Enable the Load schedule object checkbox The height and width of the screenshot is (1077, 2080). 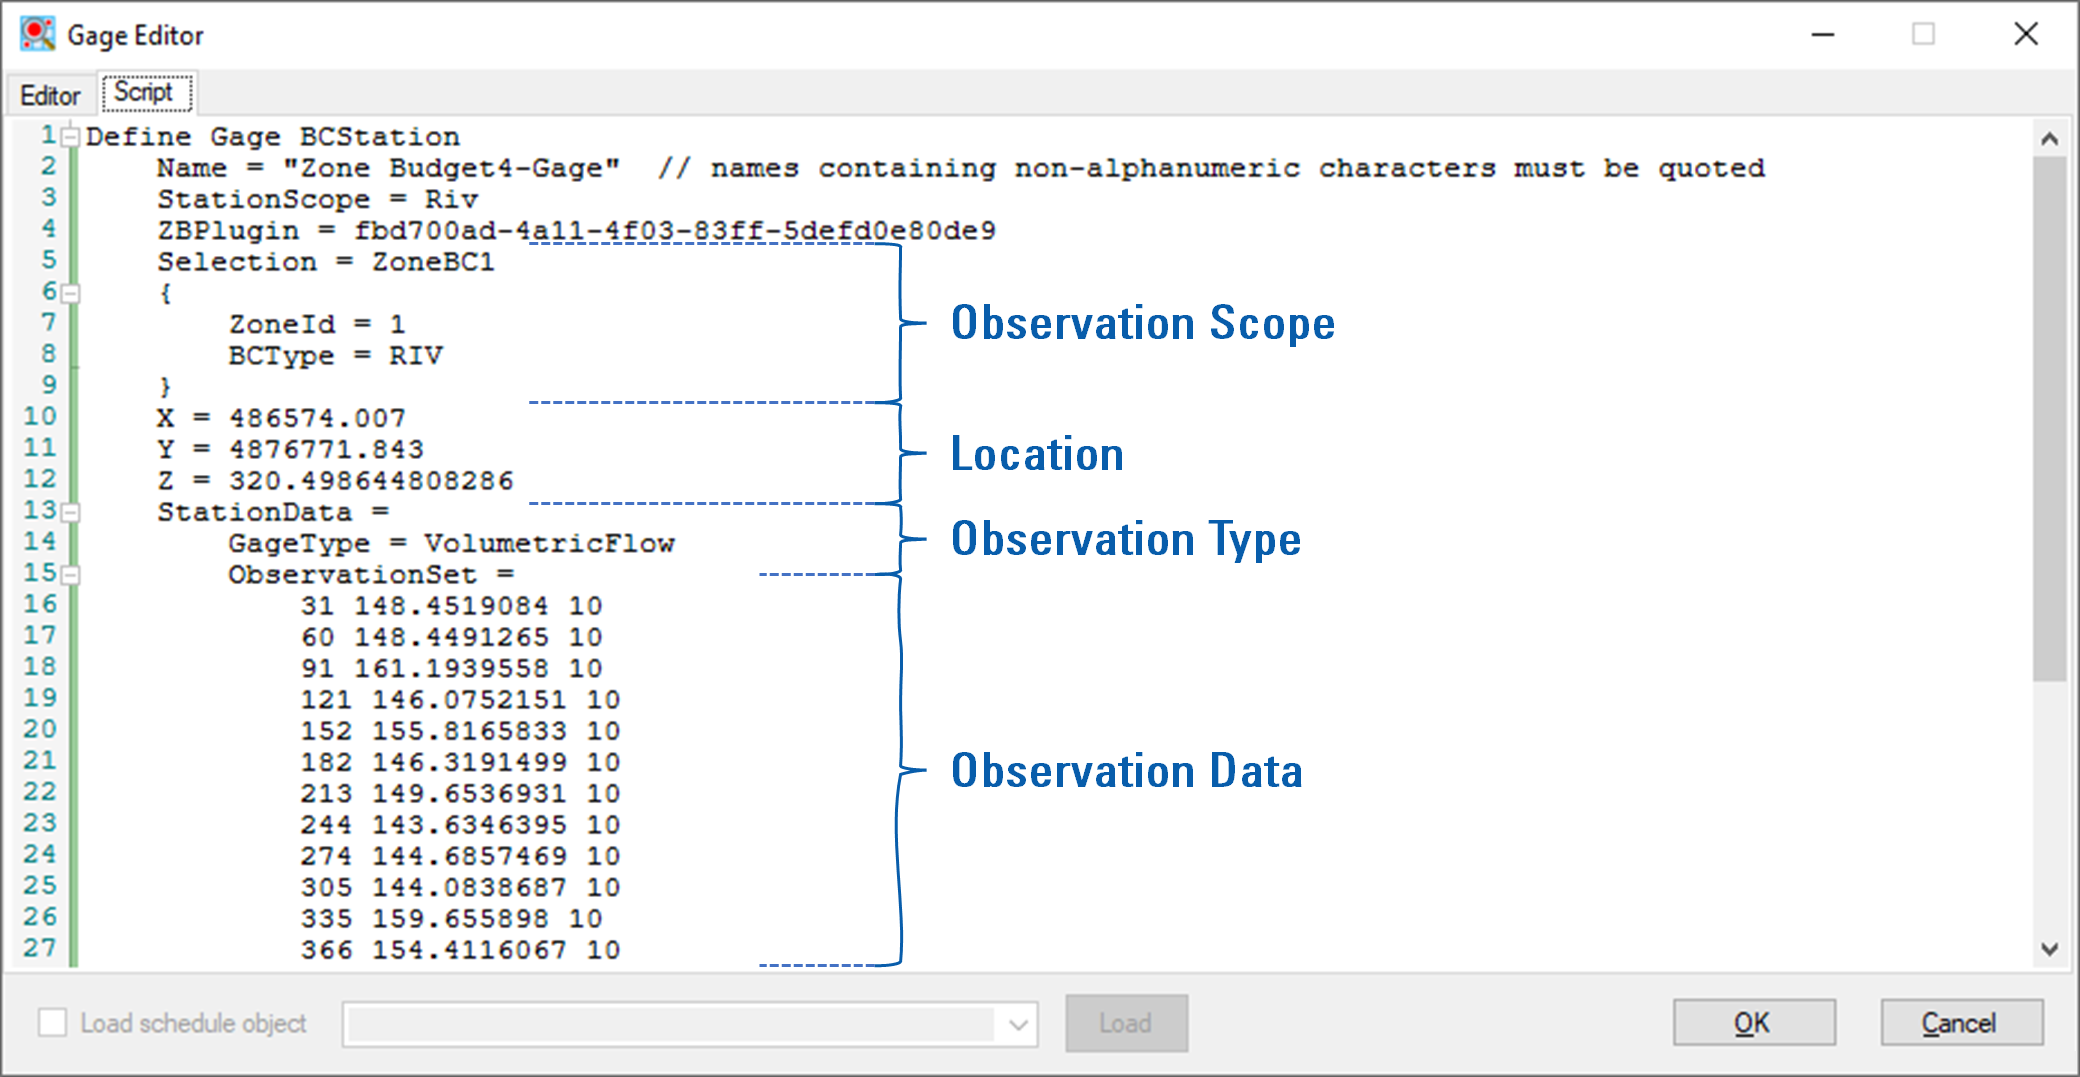51,1023
